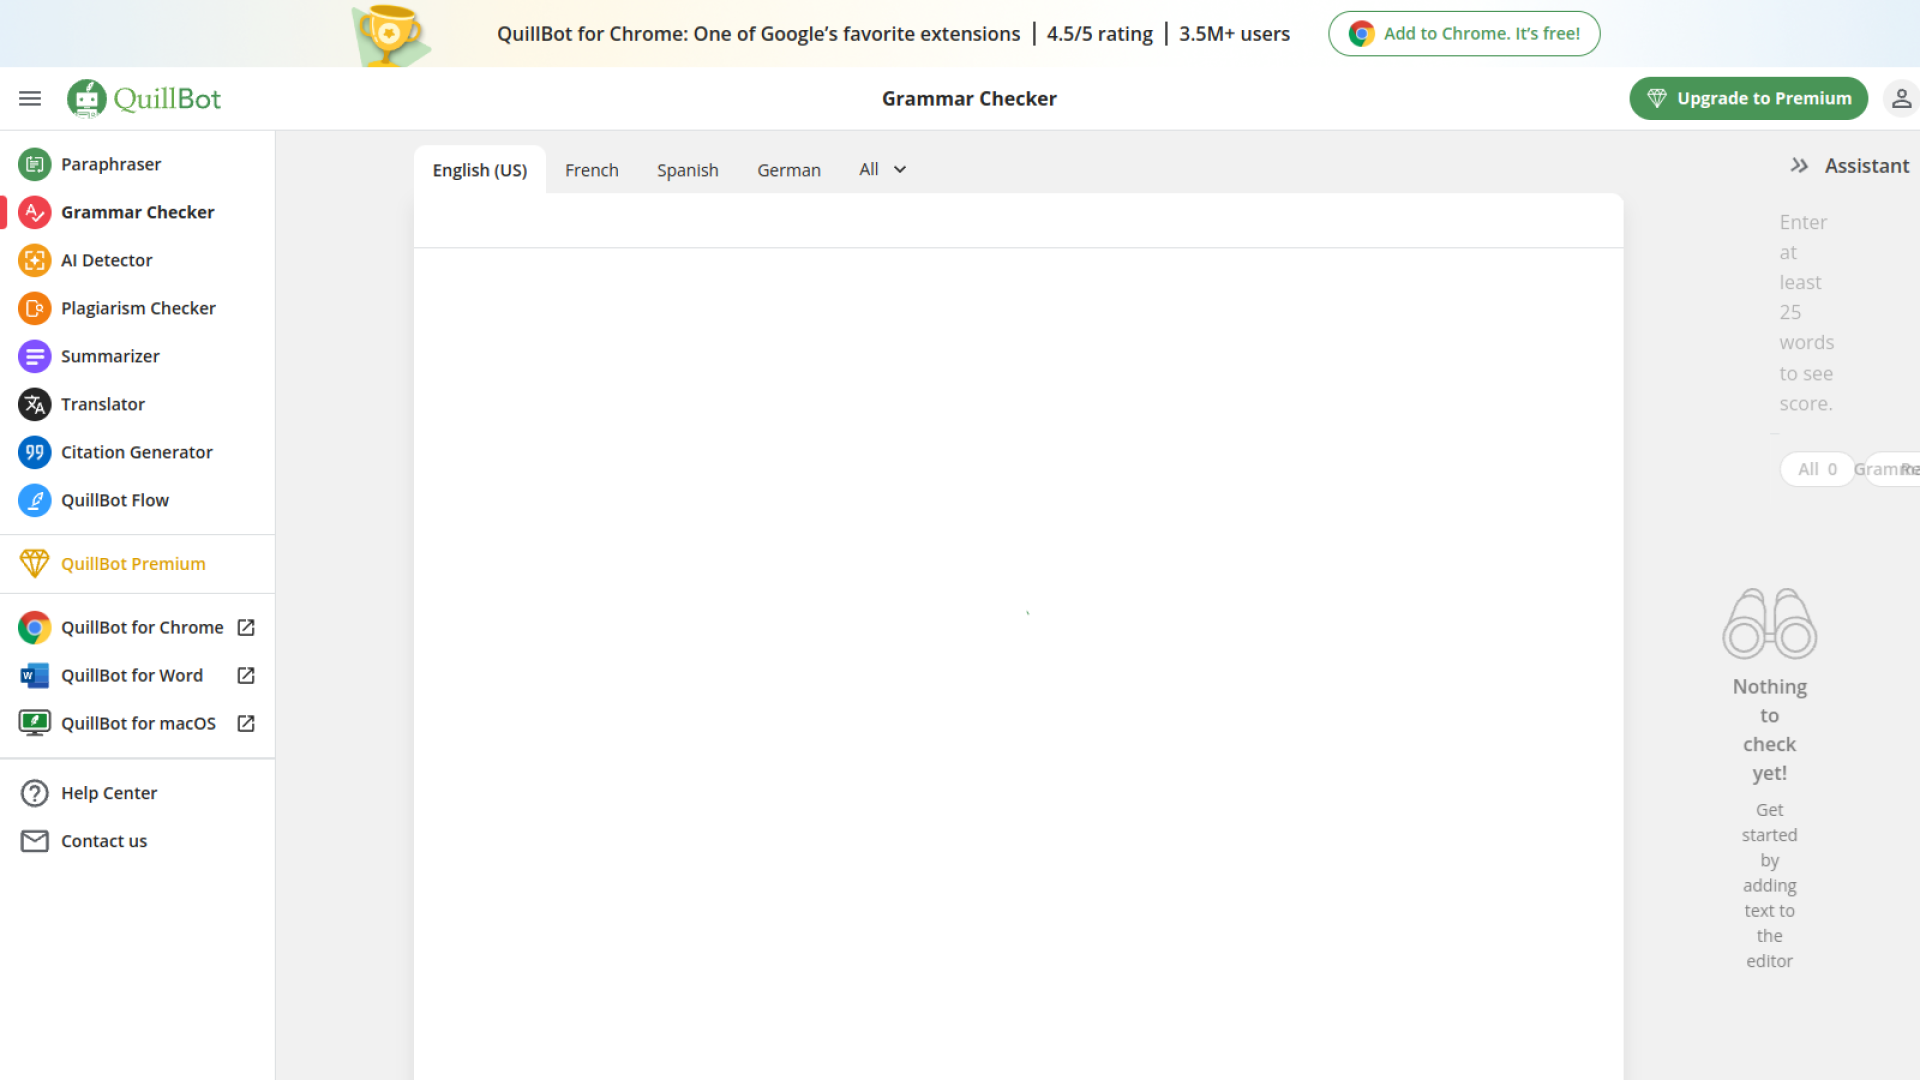Open the Citation Generator quote icon

point(34,452)
